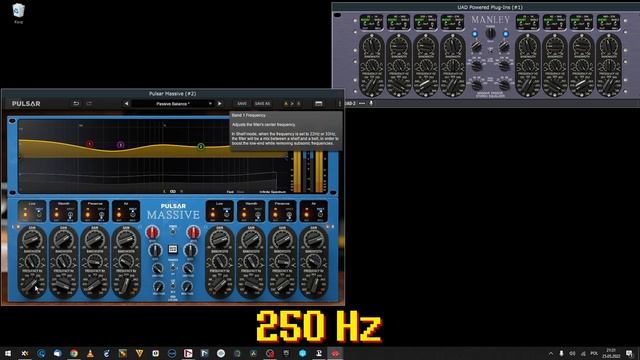640x360 pixels.
Task: Select Slow analyzer speed
Action: pyautogui.click(x=241, y=191)
